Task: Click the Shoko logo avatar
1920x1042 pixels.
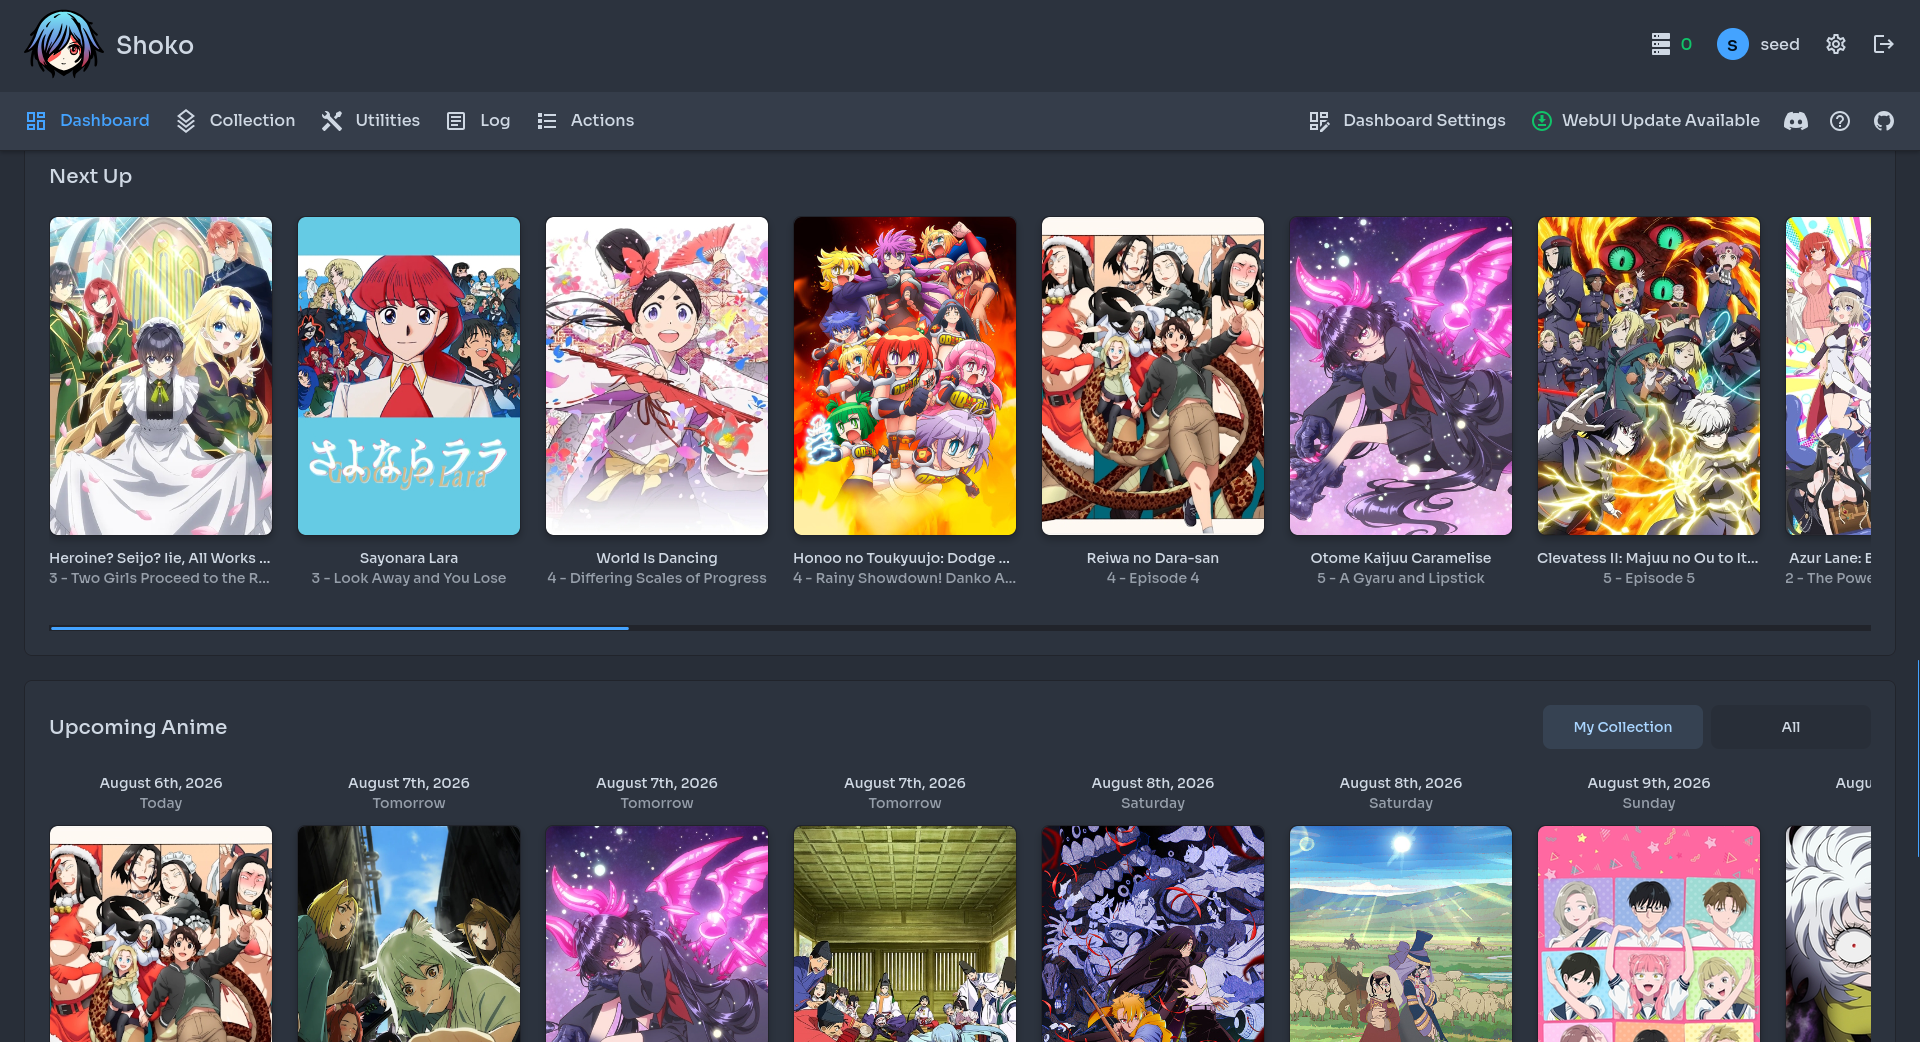Action: click(63, 45)
